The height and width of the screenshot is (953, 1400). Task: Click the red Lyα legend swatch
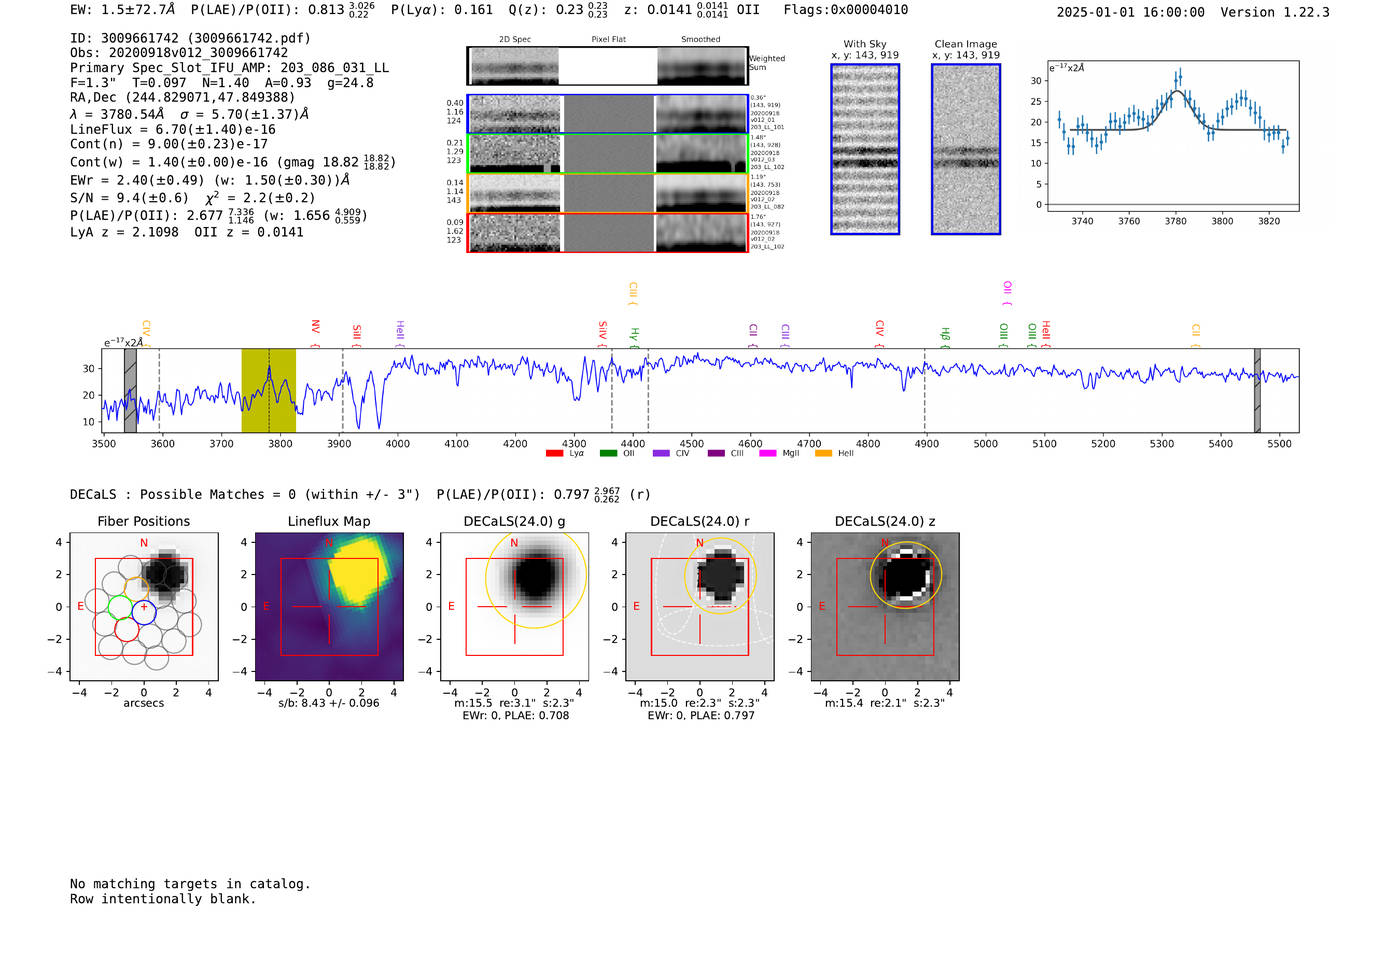(554, 454)
